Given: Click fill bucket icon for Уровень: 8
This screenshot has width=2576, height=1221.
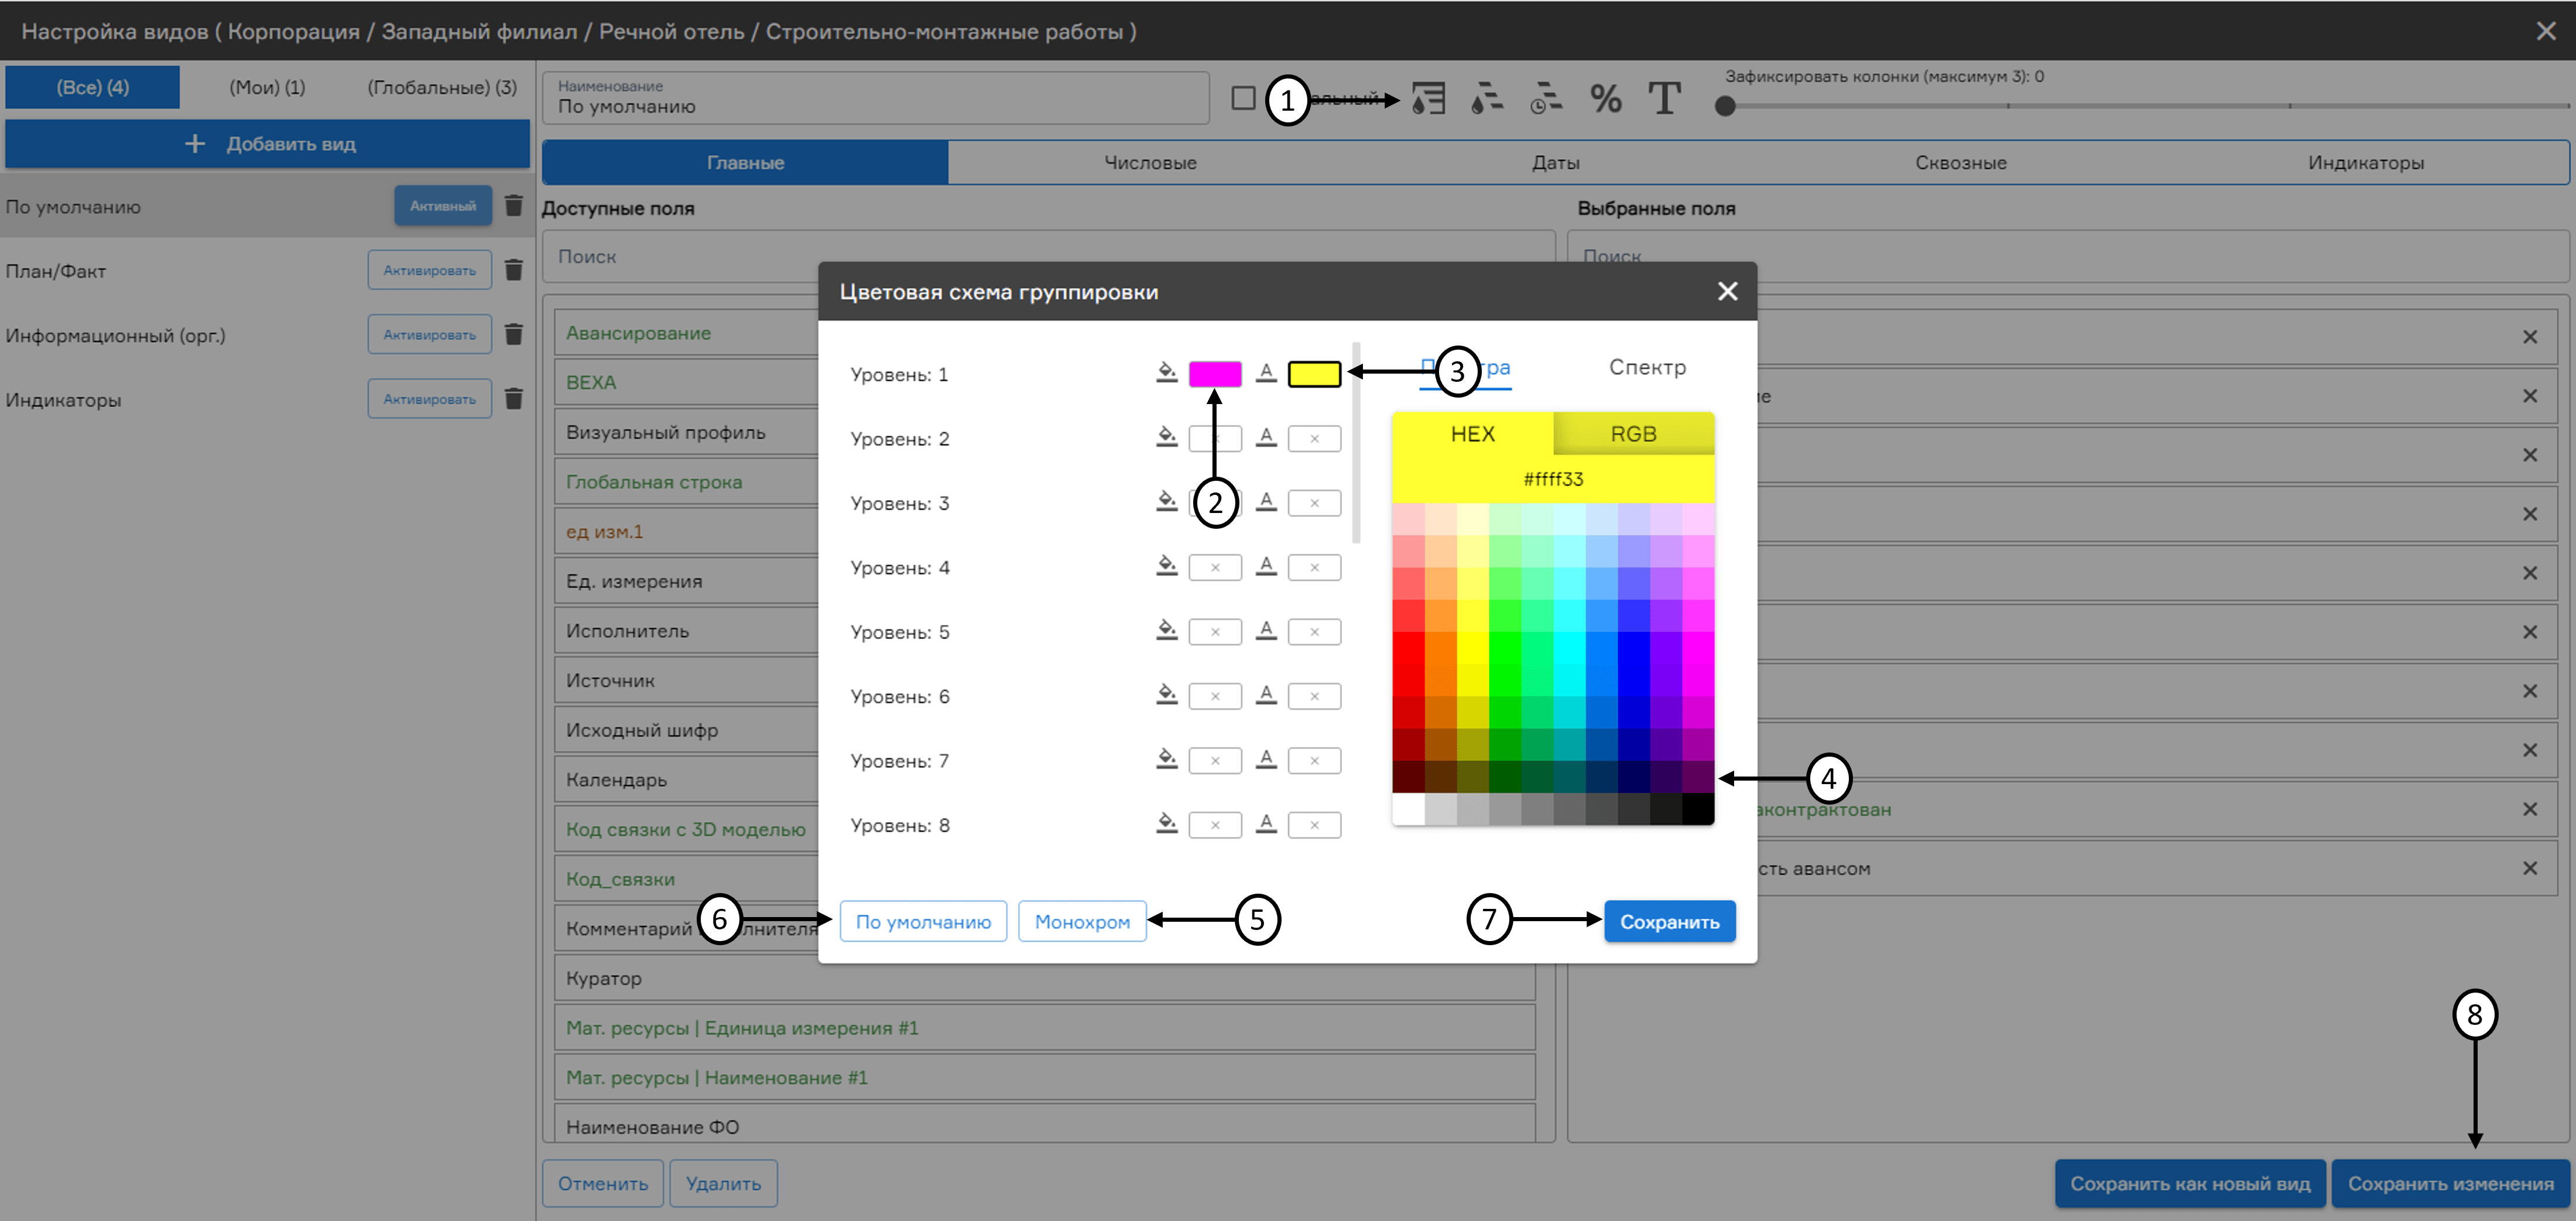Looking at the screenshot, I should click(x=1166, y=824).
